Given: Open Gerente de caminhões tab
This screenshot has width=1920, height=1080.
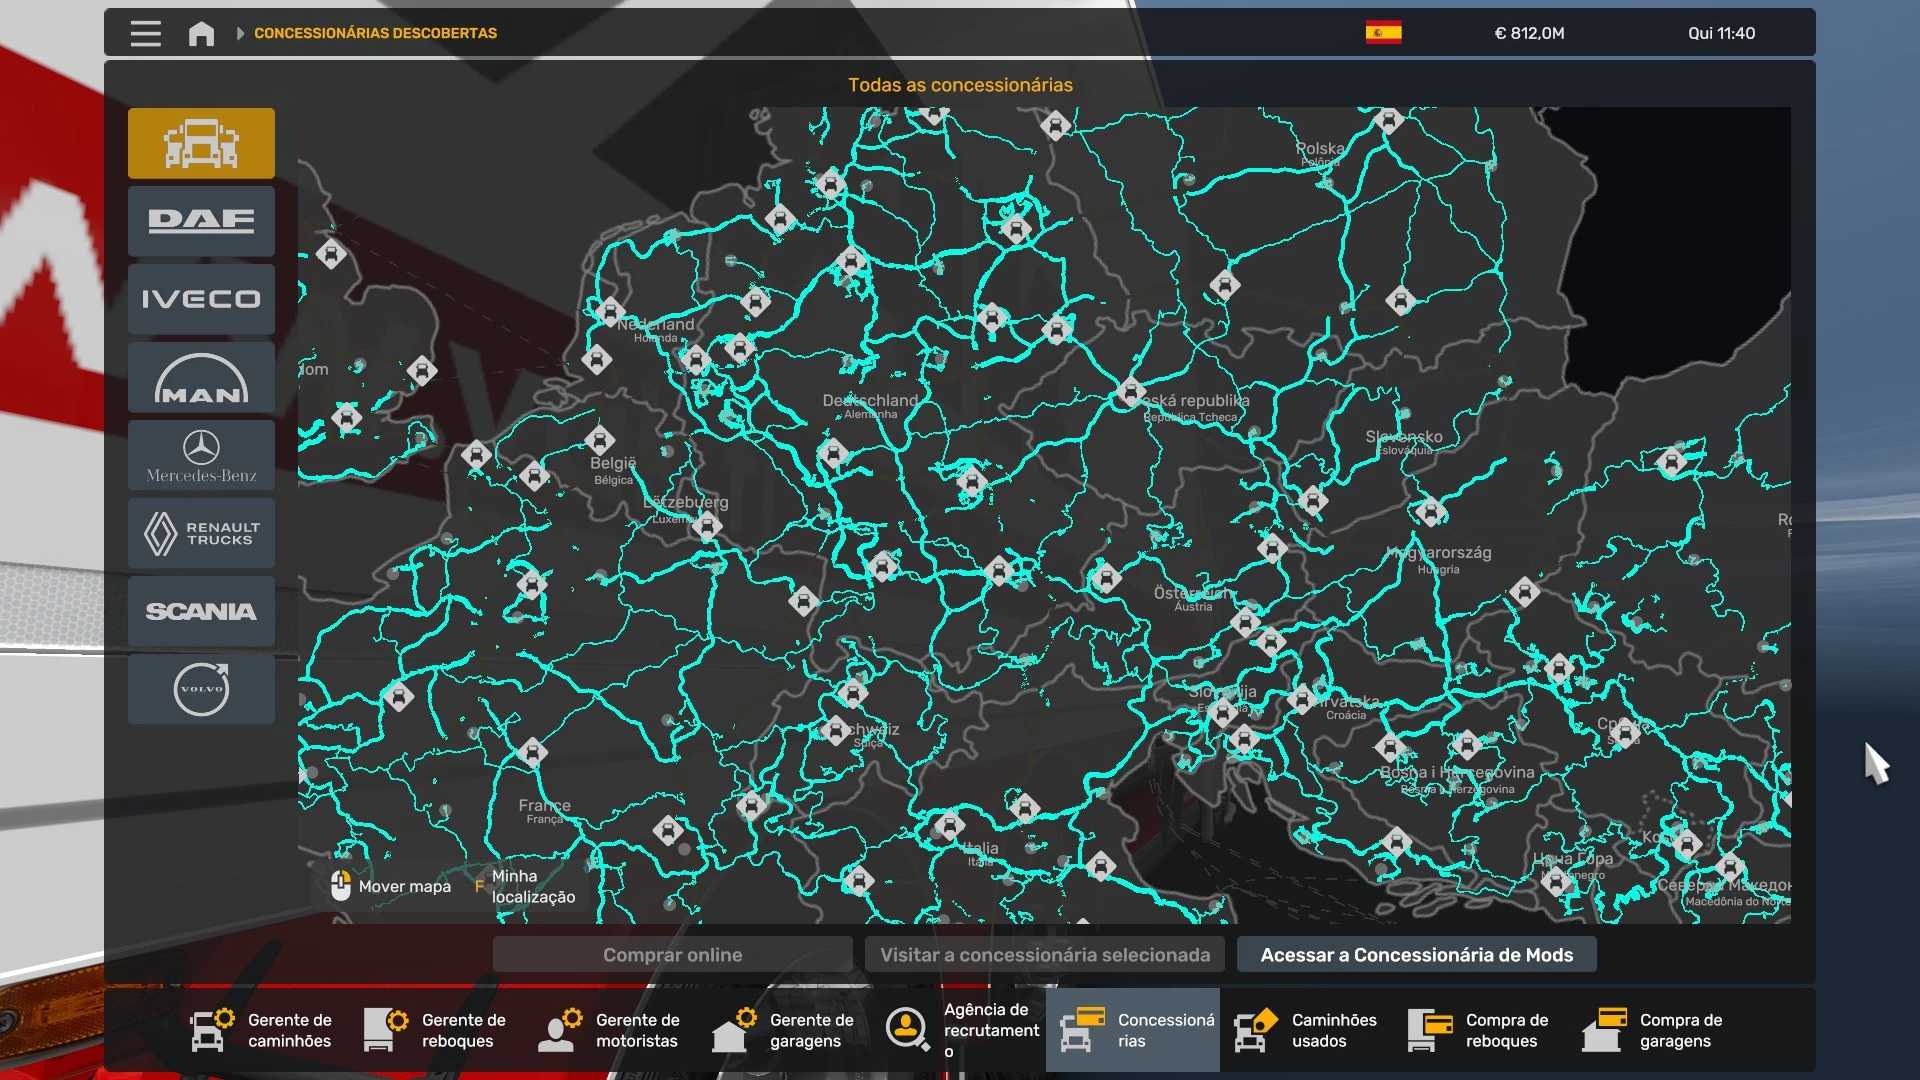Looking at the screenshot, I should [x=263, y=1030].
